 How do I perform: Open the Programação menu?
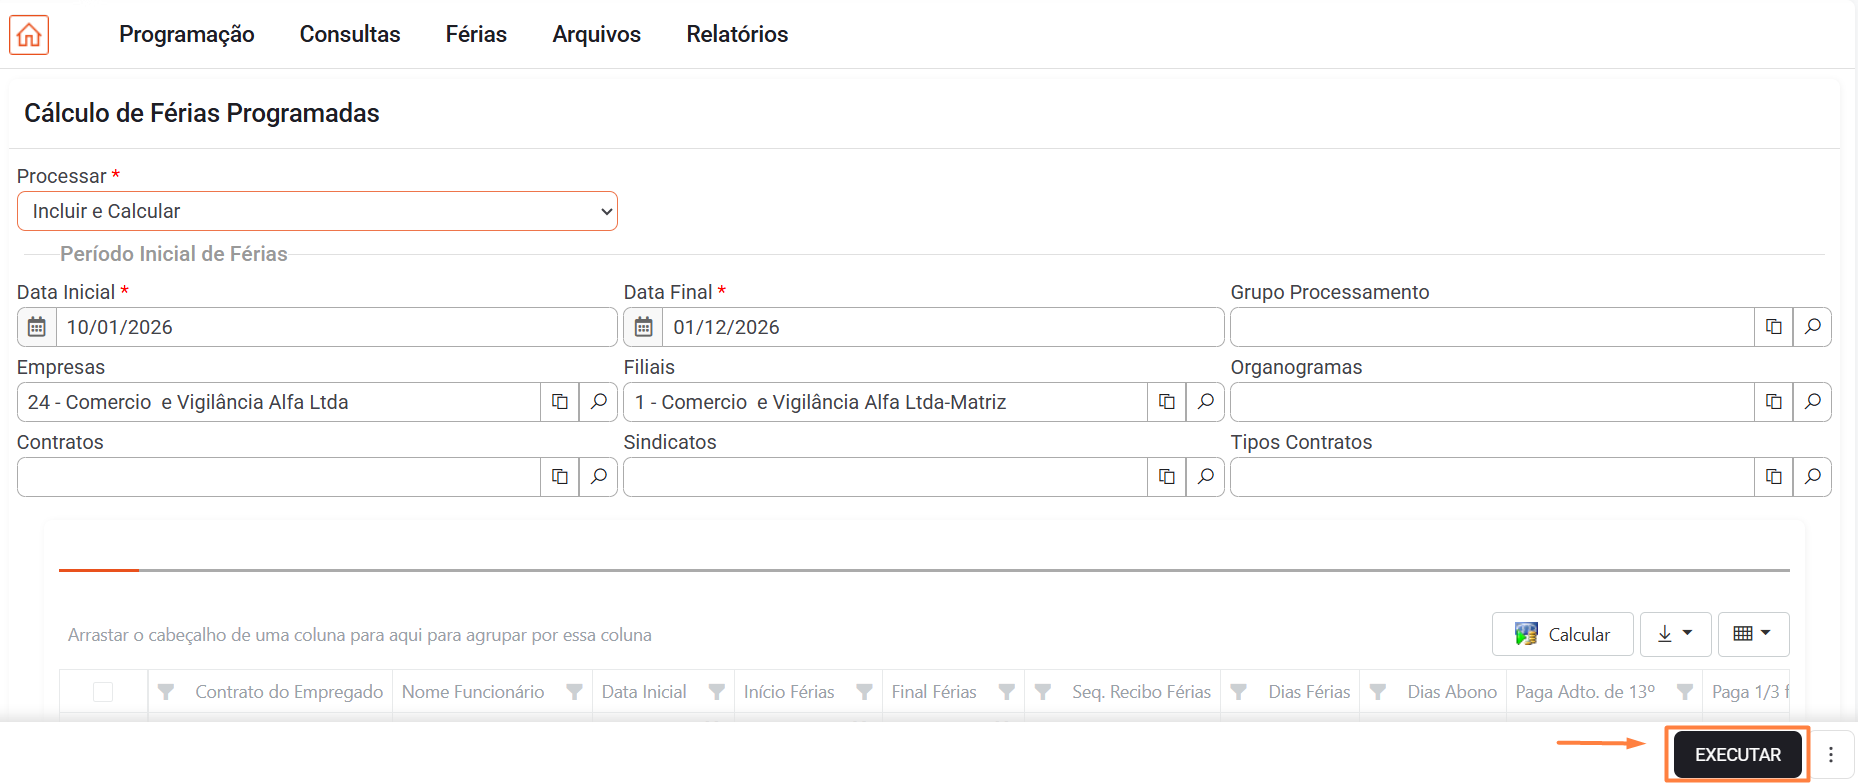tap(187, 34)
